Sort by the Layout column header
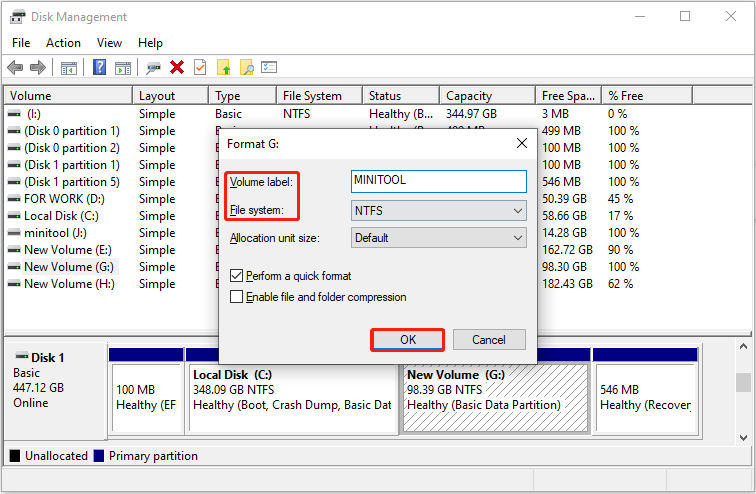Image resolution: width=756 pixels, height=494 pixels. 171,96
